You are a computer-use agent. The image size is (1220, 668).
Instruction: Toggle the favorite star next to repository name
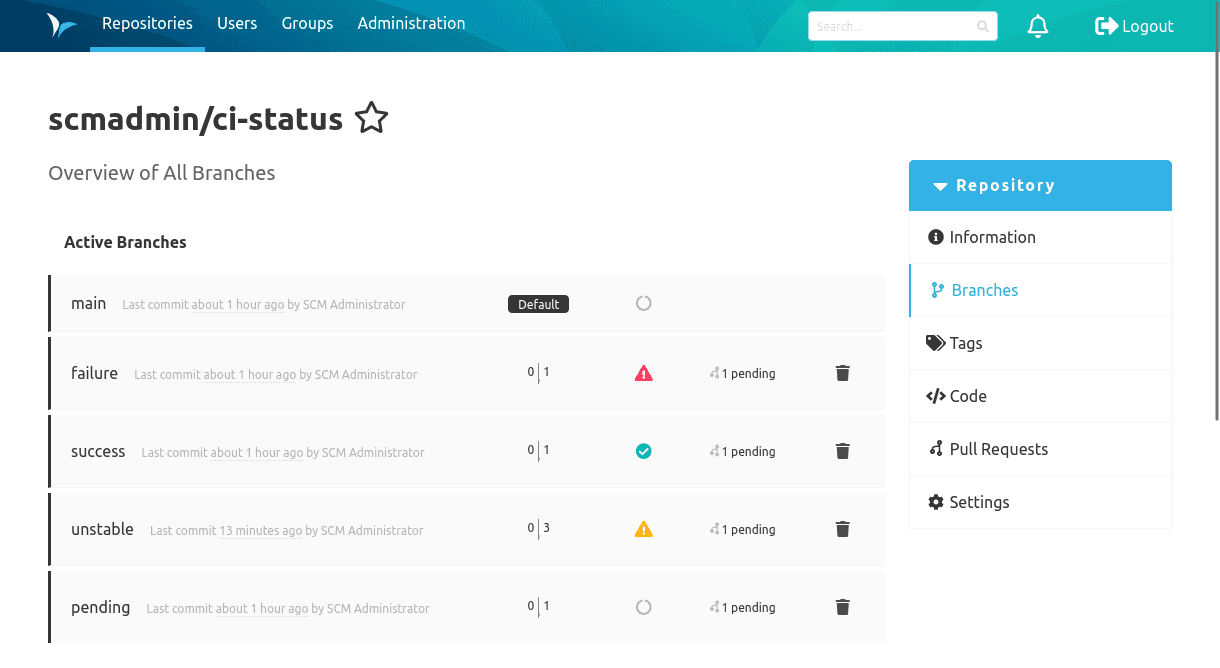pos(371,117)
